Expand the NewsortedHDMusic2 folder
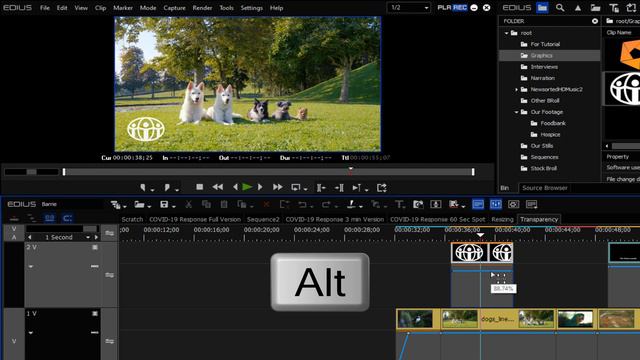Screen dimensions: 640x360 516,89
